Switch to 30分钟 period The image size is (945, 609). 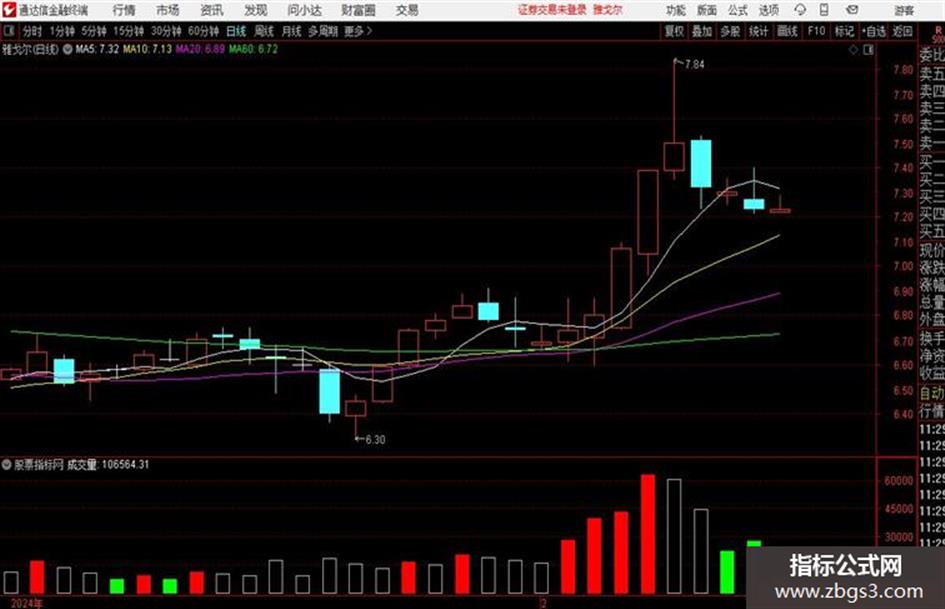pos(166,31)
